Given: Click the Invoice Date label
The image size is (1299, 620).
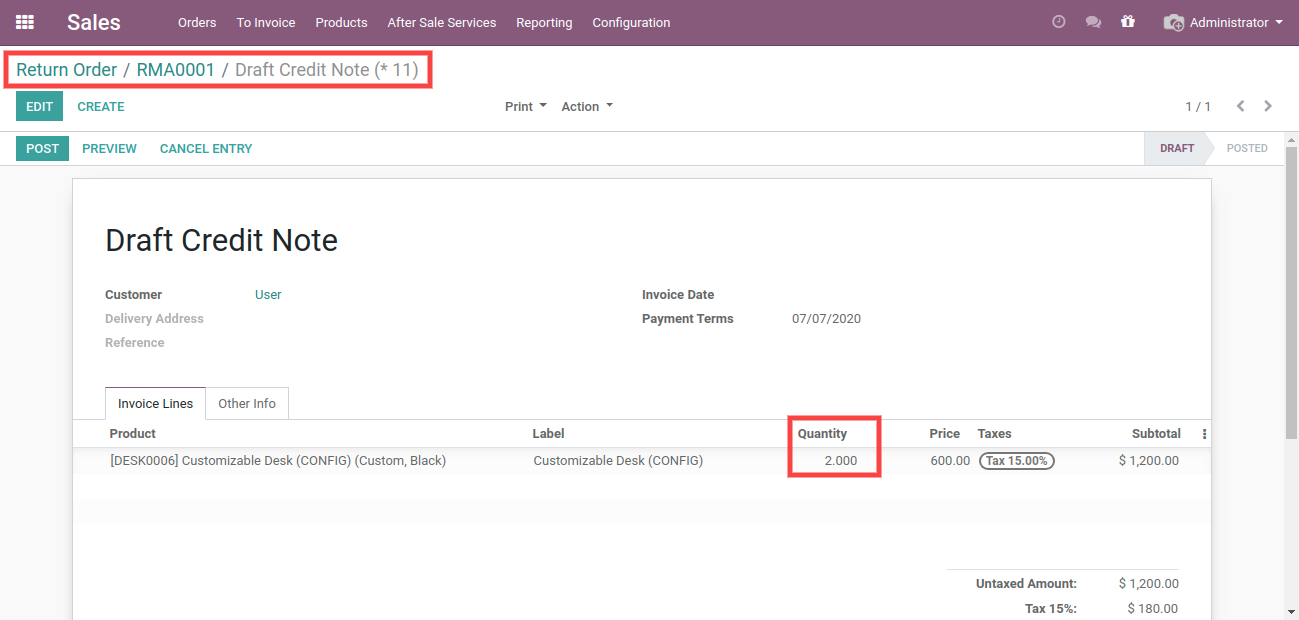Looking at the screenshot, I should (678, 295).
